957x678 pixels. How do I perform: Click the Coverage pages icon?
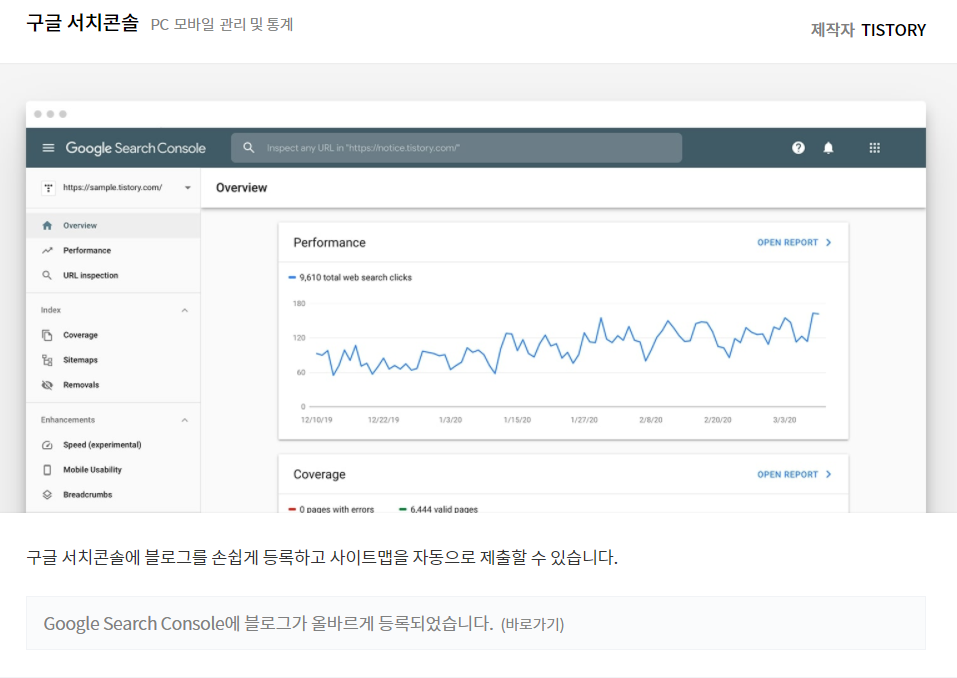click(47, 335)
